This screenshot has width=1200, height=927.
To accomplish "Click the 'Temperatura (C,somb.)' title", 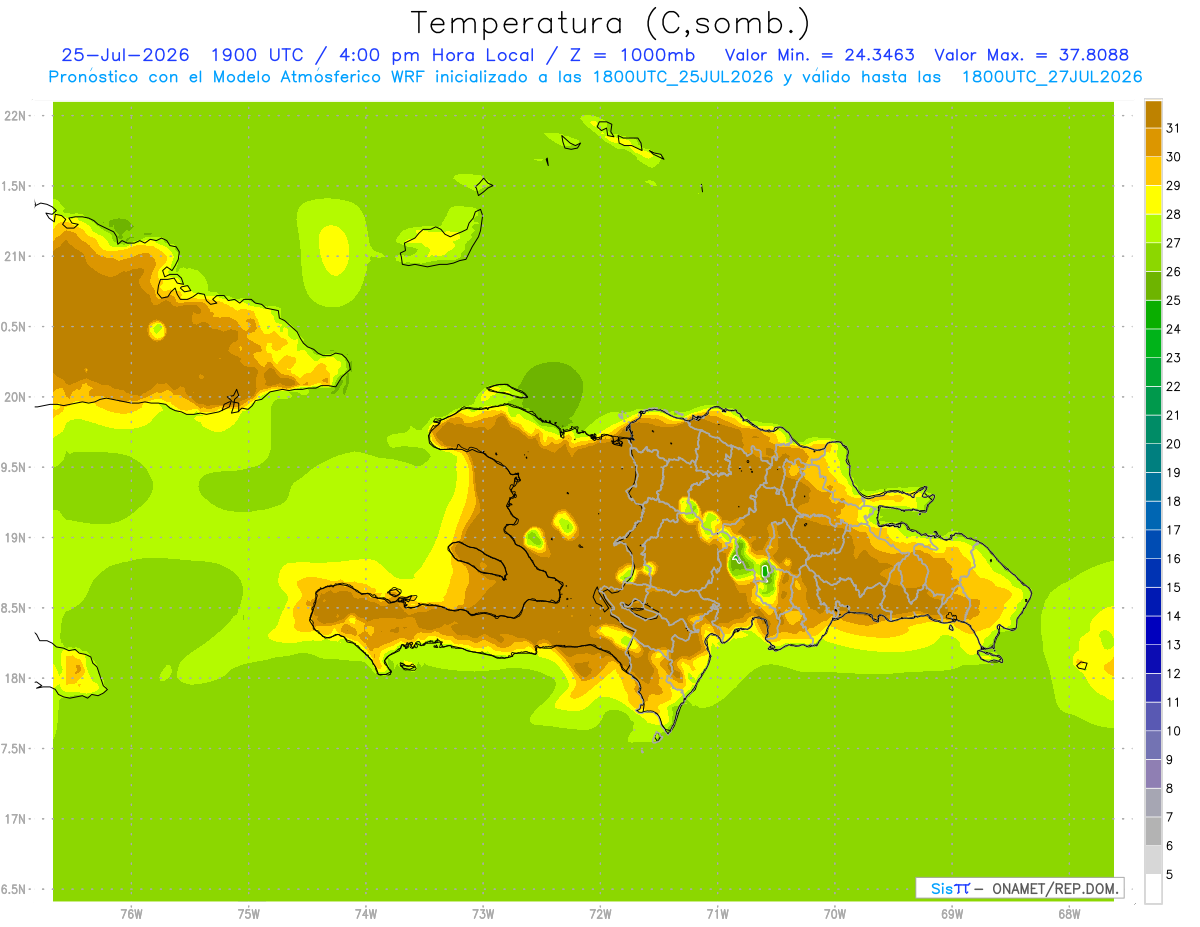I will (611, 23).
